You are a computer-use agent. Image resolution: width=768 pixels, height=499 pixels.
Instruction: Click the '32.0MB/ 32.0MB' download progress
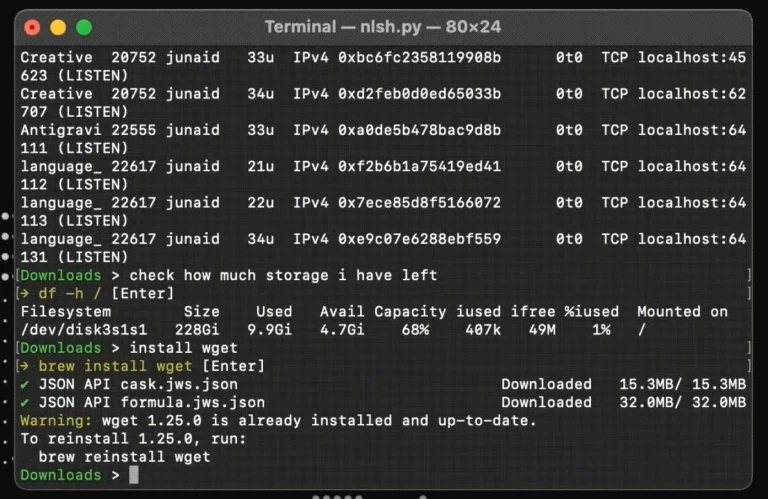pos(682,403)
